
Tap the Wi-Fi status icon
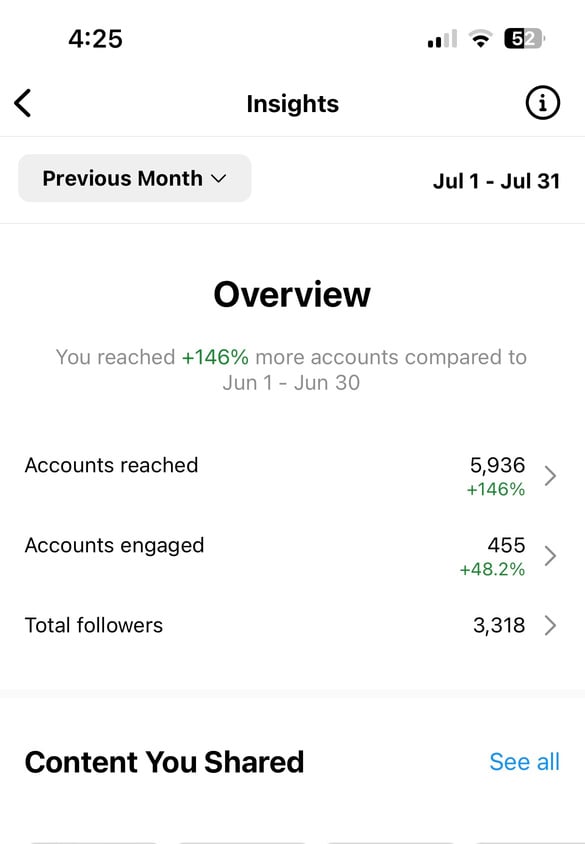pyautogui.click(x=480, y=37)
